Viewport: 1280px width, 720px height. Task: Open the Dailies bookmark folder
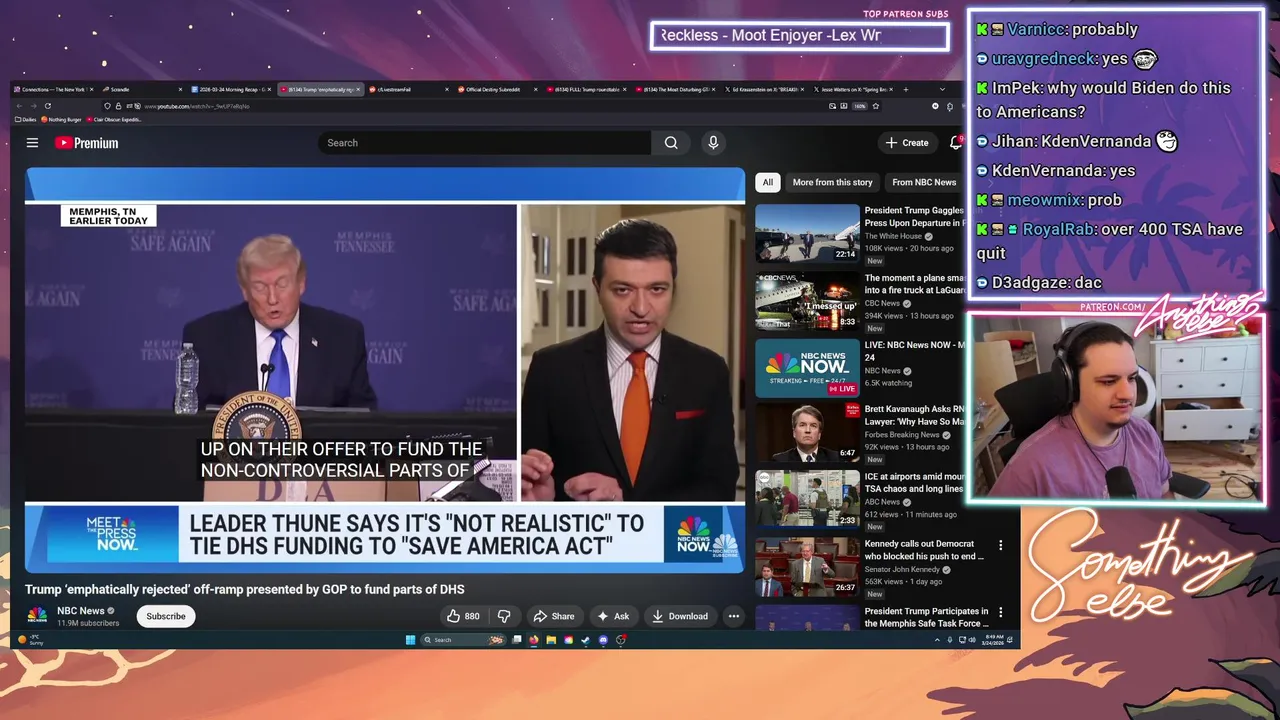tap(25, 119)
